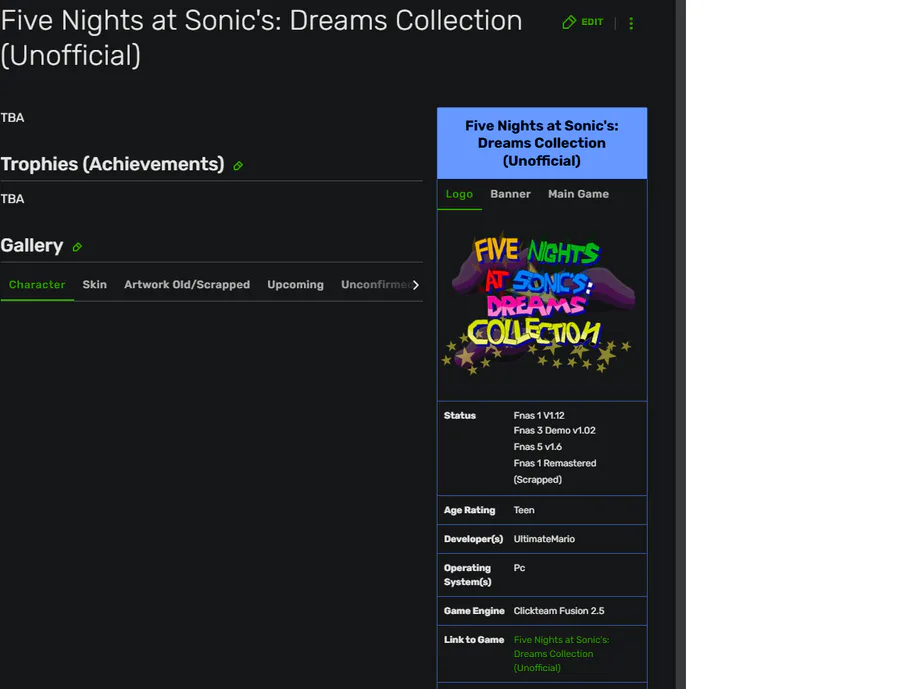Click the page title heading

tap(262, 38)
